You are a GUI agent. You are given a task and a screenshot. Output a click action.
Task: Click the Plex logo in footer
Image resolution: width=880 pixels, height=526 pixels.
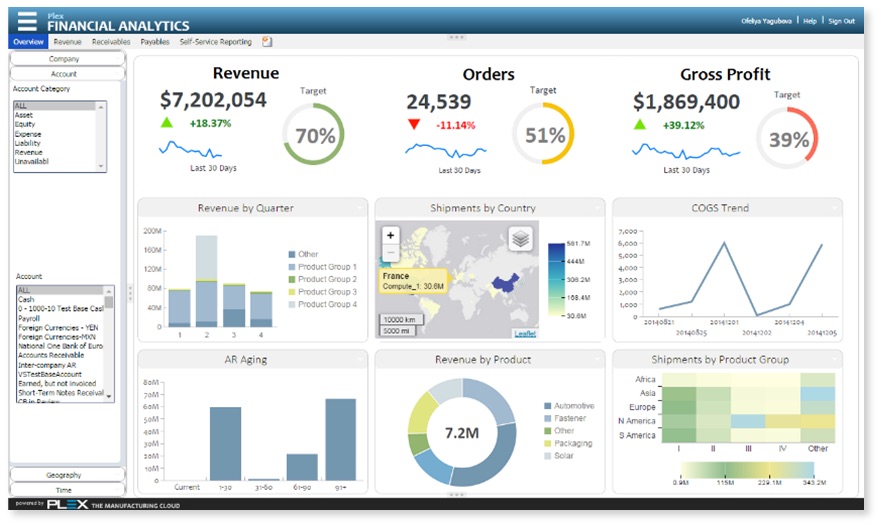[67, 504]
